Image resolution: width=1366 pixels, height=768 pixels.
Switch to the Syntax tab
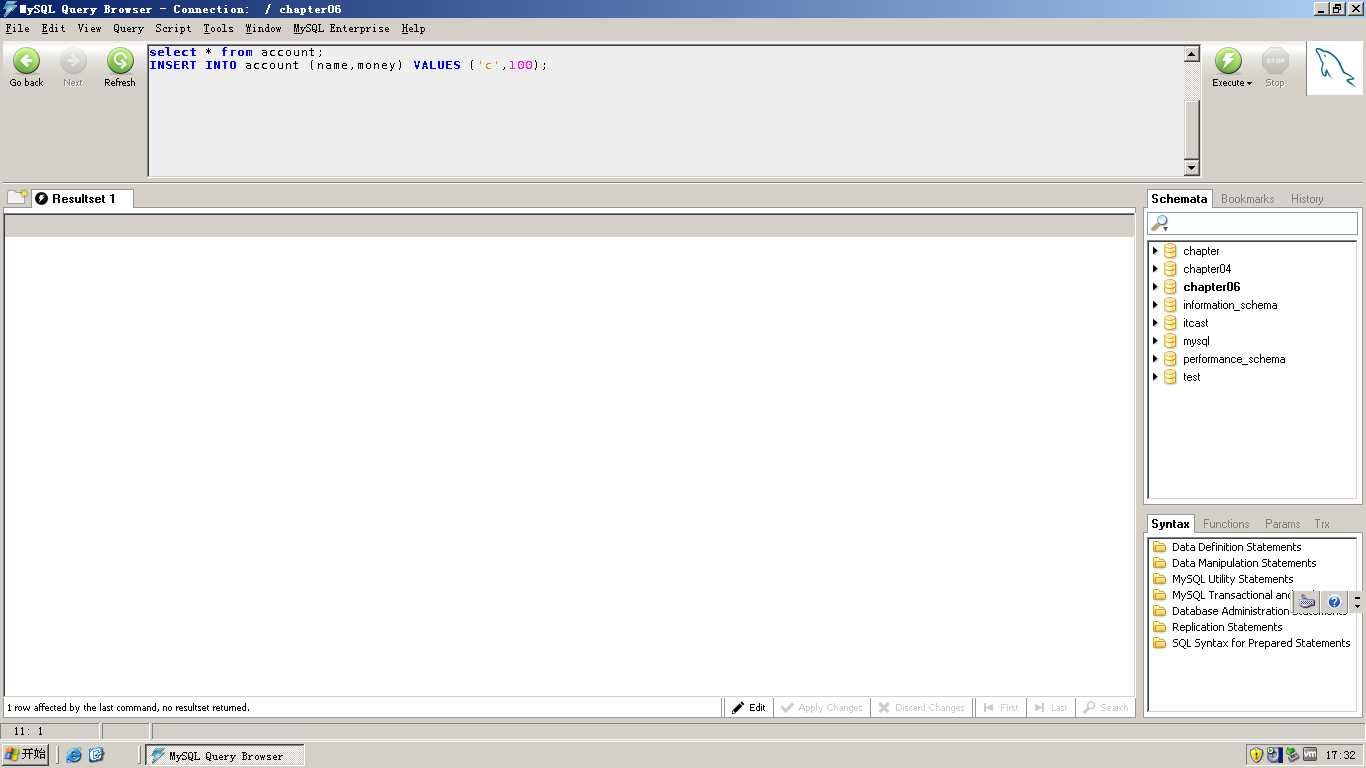[x=1170, y=524]
